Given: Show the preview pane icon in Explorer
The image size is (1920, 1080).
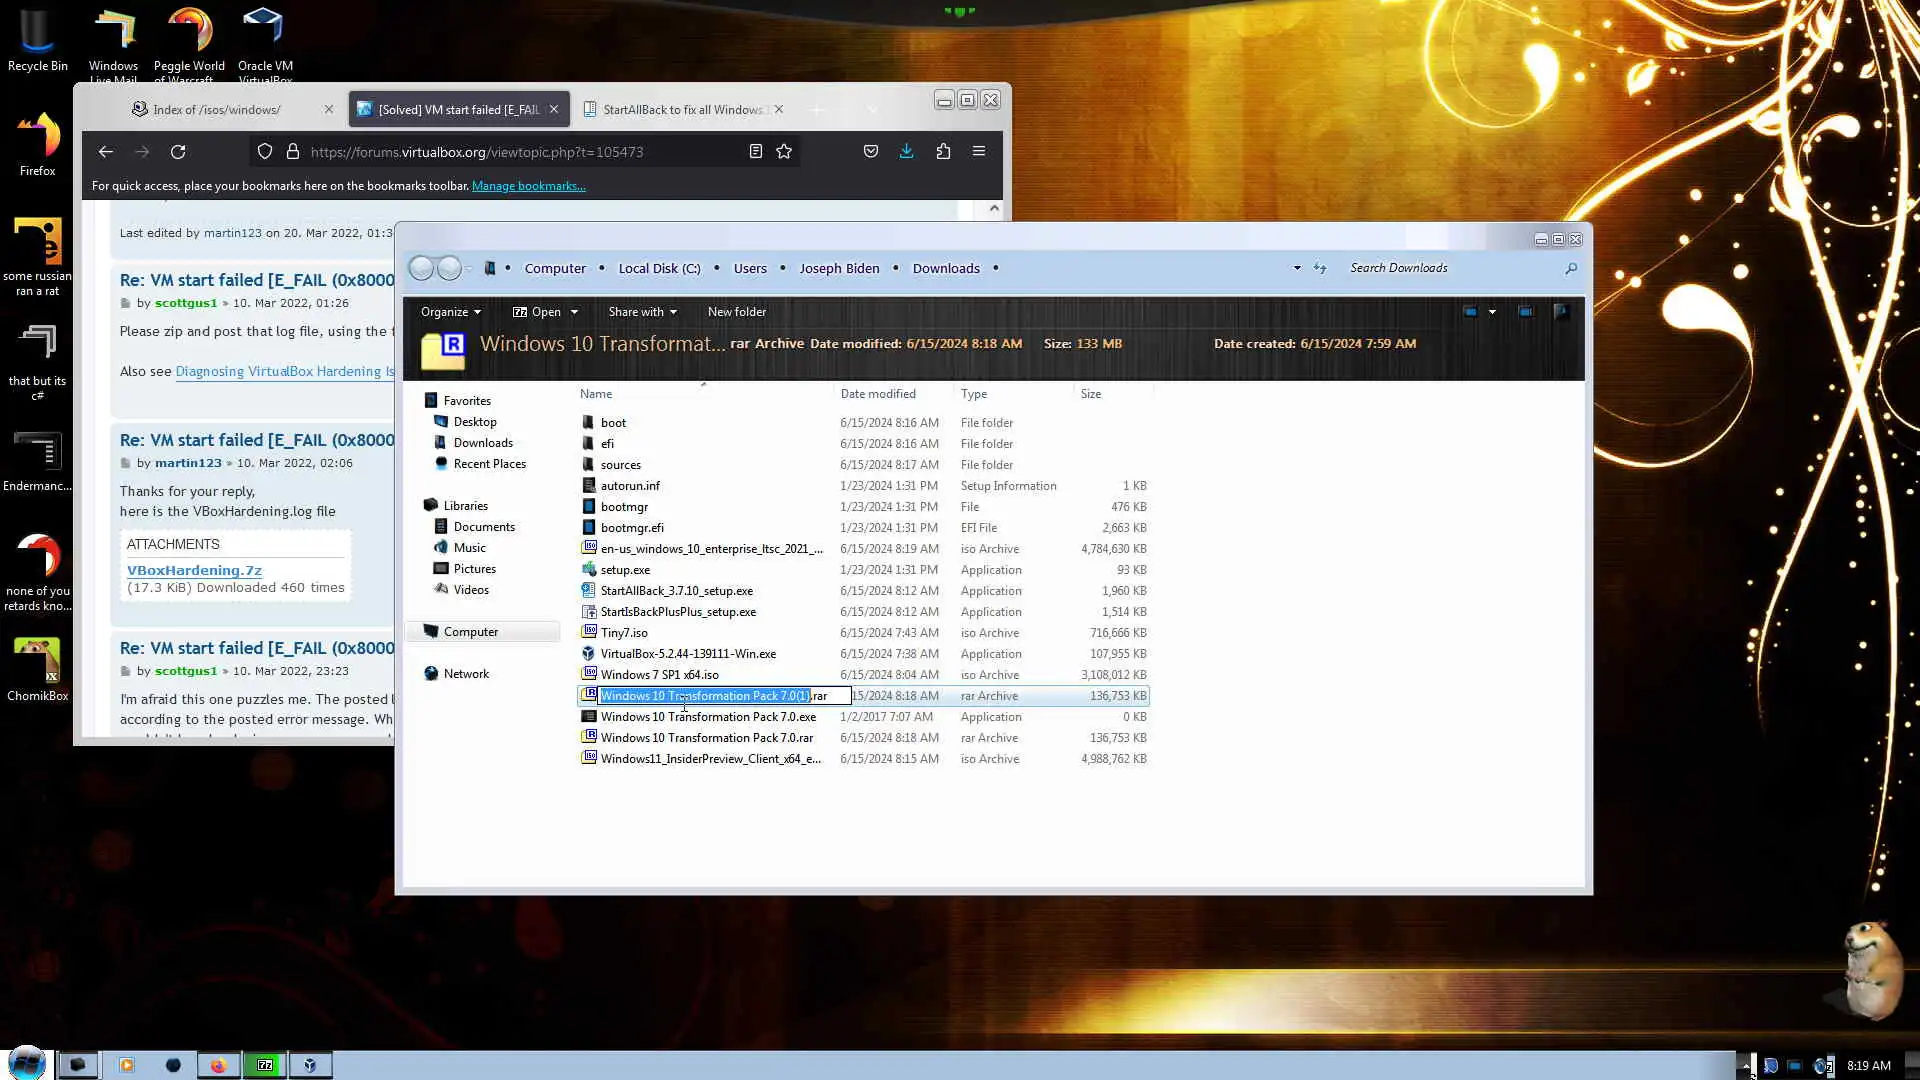Looking at the screenshot, I should click(x=1525, y=312).
